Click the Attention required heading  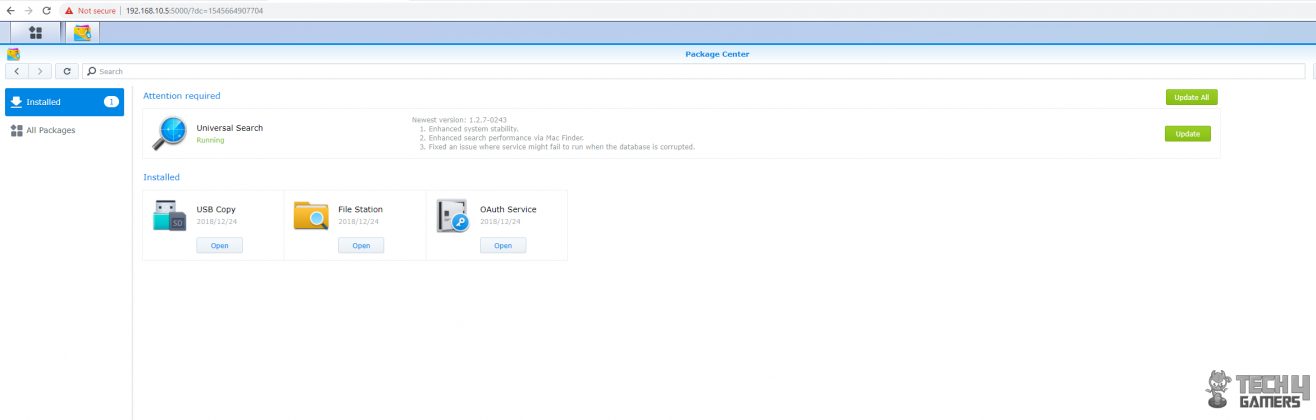(x=182, y=96)
